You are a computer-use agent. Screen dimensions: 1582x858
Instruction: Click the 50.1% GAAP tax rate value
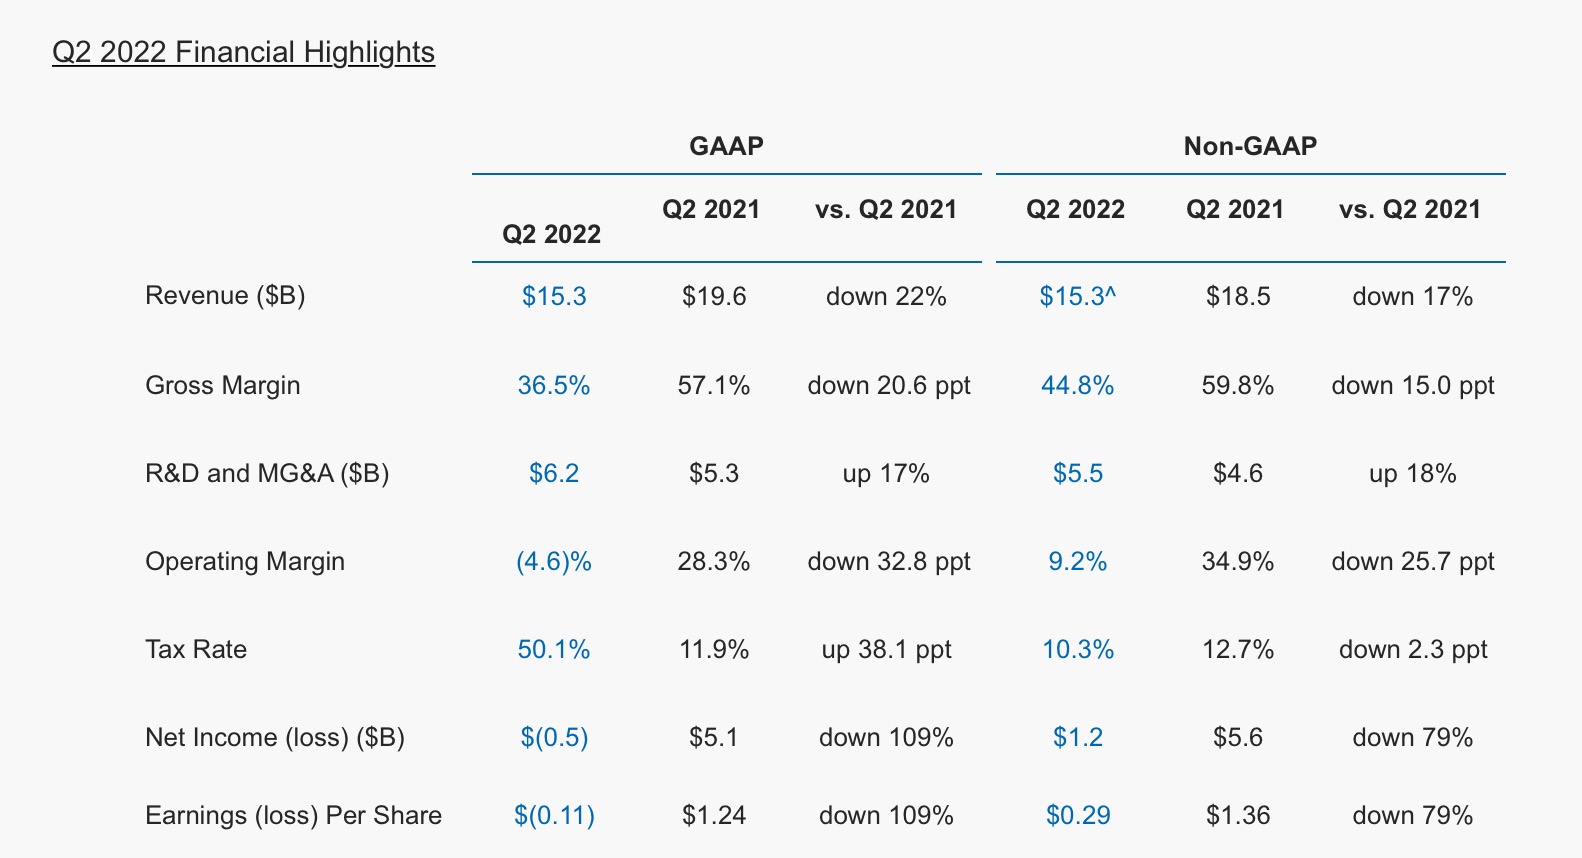553,649
